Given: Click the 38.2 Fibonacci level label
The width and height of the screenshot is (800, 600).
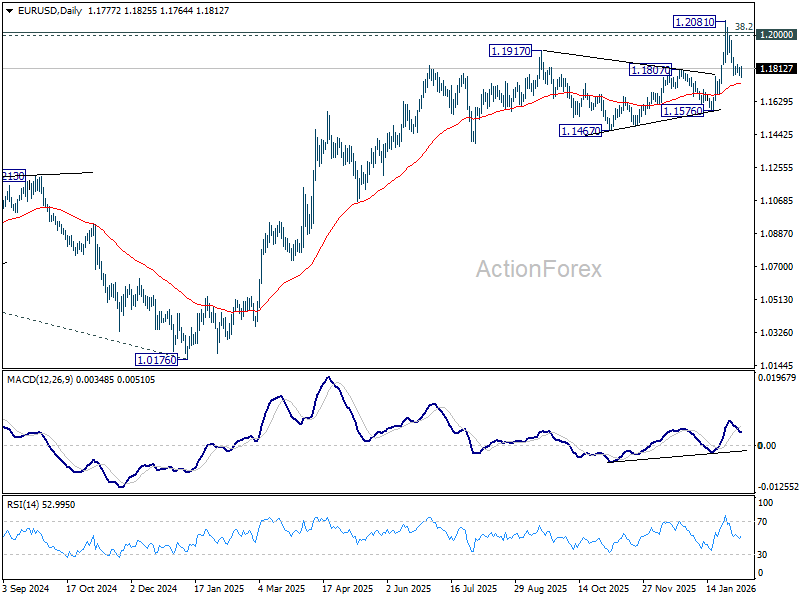Looking at the screenshot, I should 743,27.
